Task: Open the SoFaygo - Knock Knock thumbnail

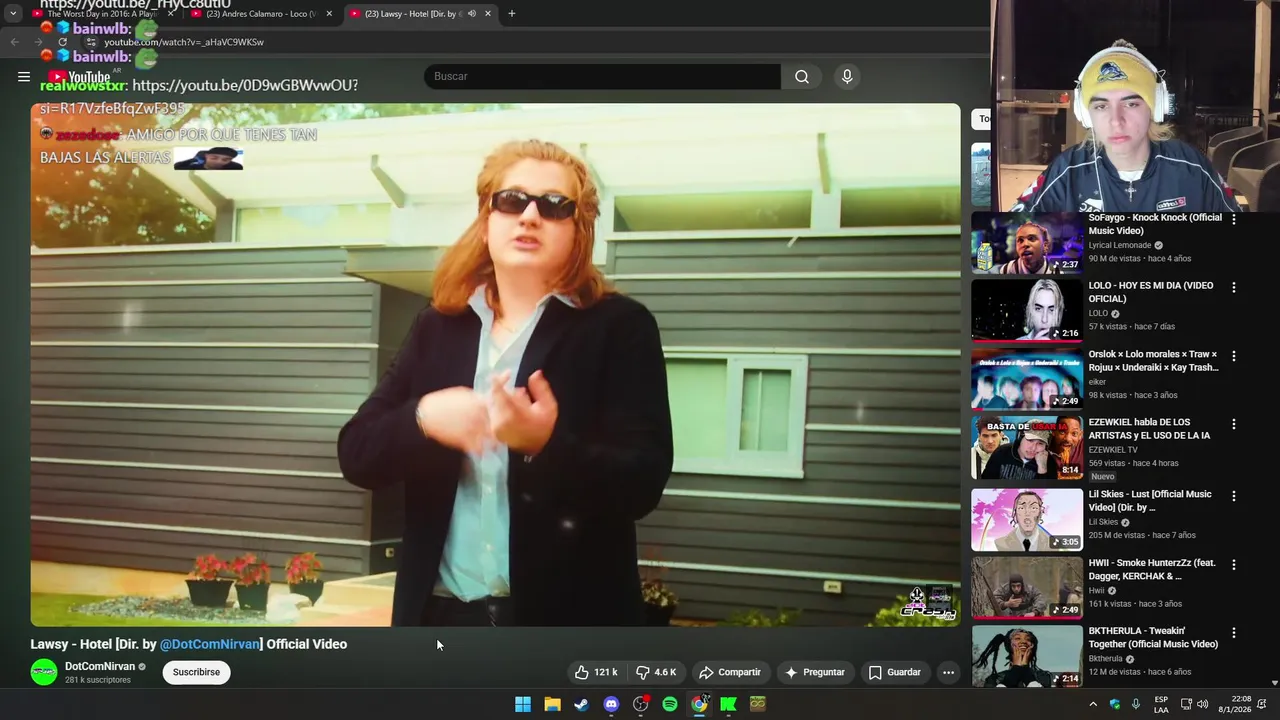Action: (1027, 243)
